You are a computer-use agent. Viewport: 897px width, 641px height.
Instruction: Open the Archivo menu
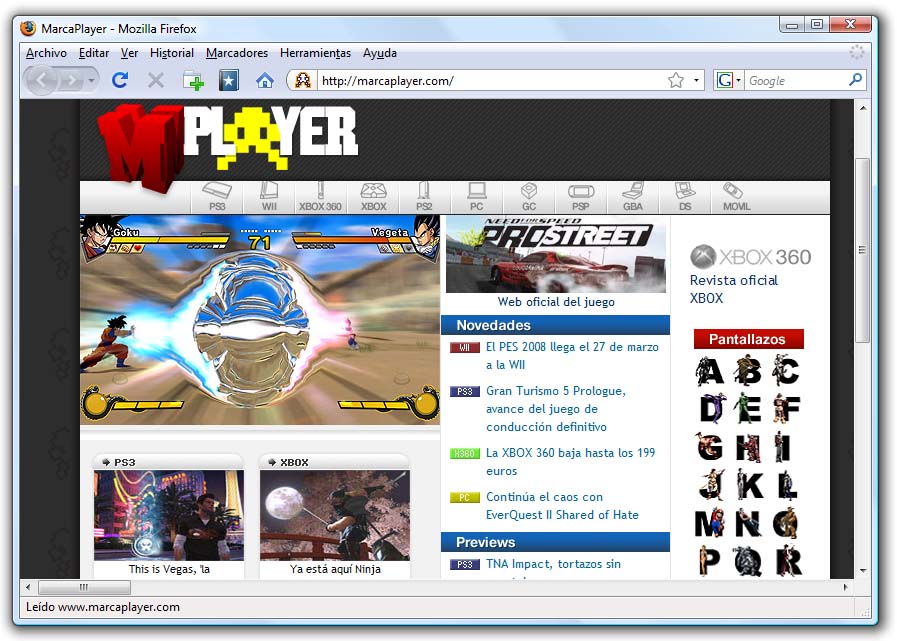[46, 53]
